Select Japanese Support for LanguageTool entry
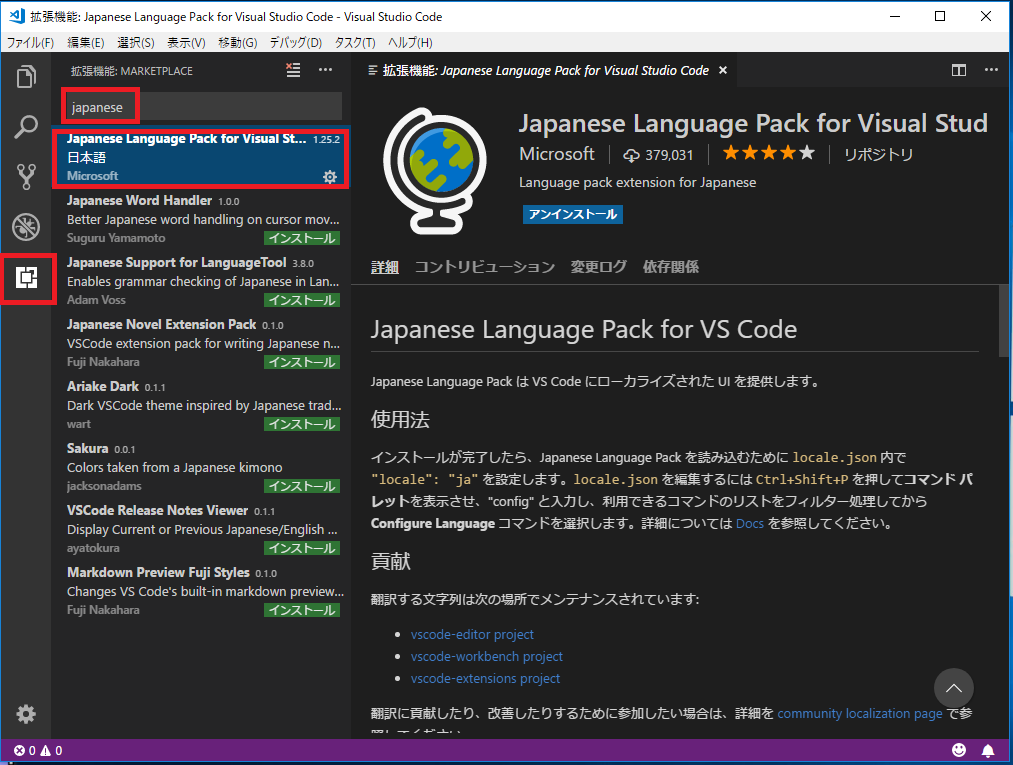The height and width of the screenshot is (765, 1013). (x=202, y=282)
